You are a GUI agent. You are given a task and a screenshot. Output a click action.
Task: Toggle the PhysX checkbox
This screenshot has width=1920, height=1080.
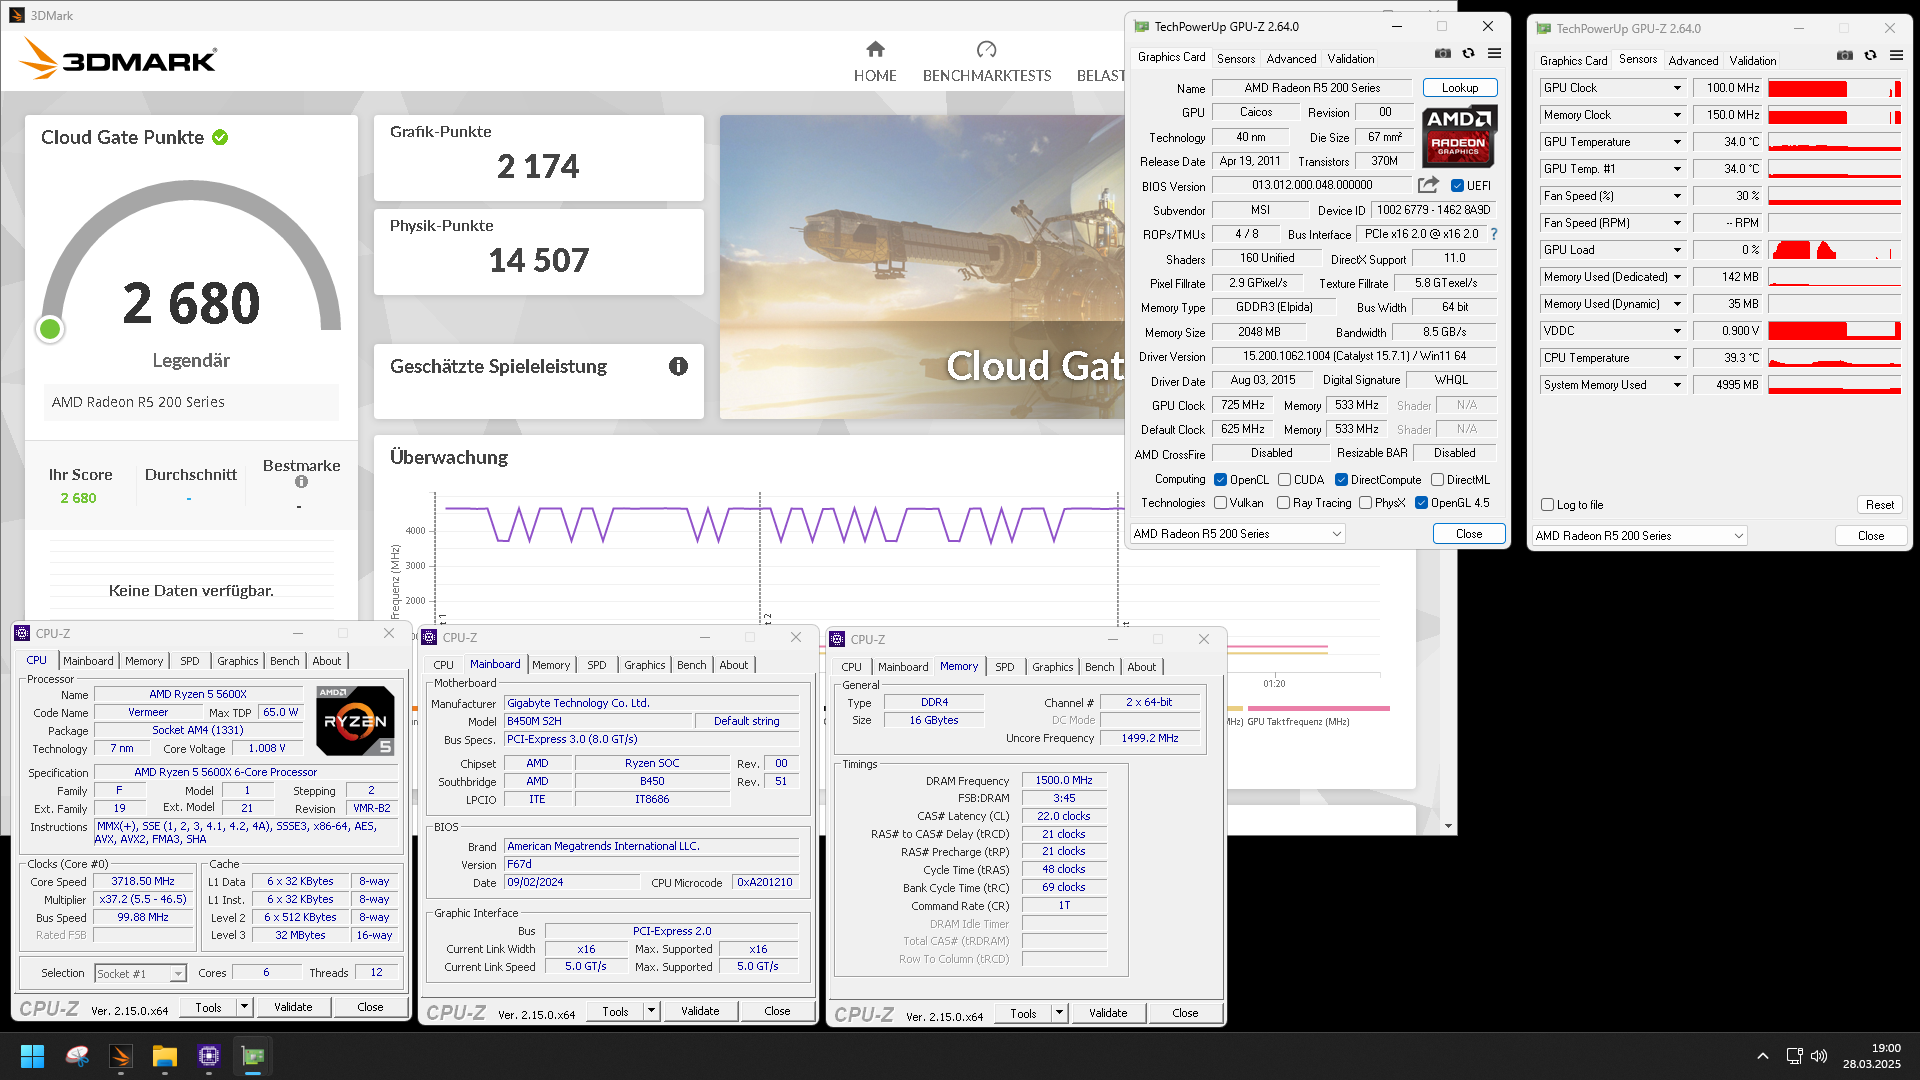(1365, 503)
